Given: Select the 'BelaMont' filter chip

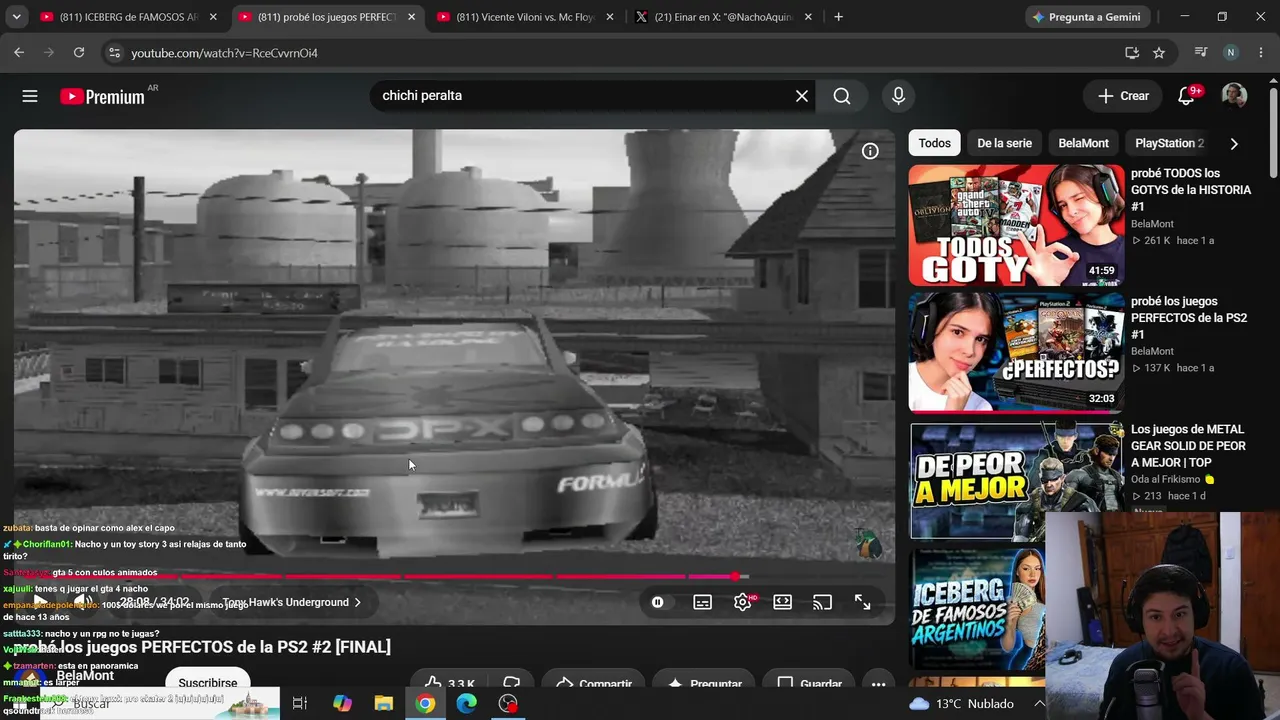Looking at the screenshot, I should coord(1083,143).
